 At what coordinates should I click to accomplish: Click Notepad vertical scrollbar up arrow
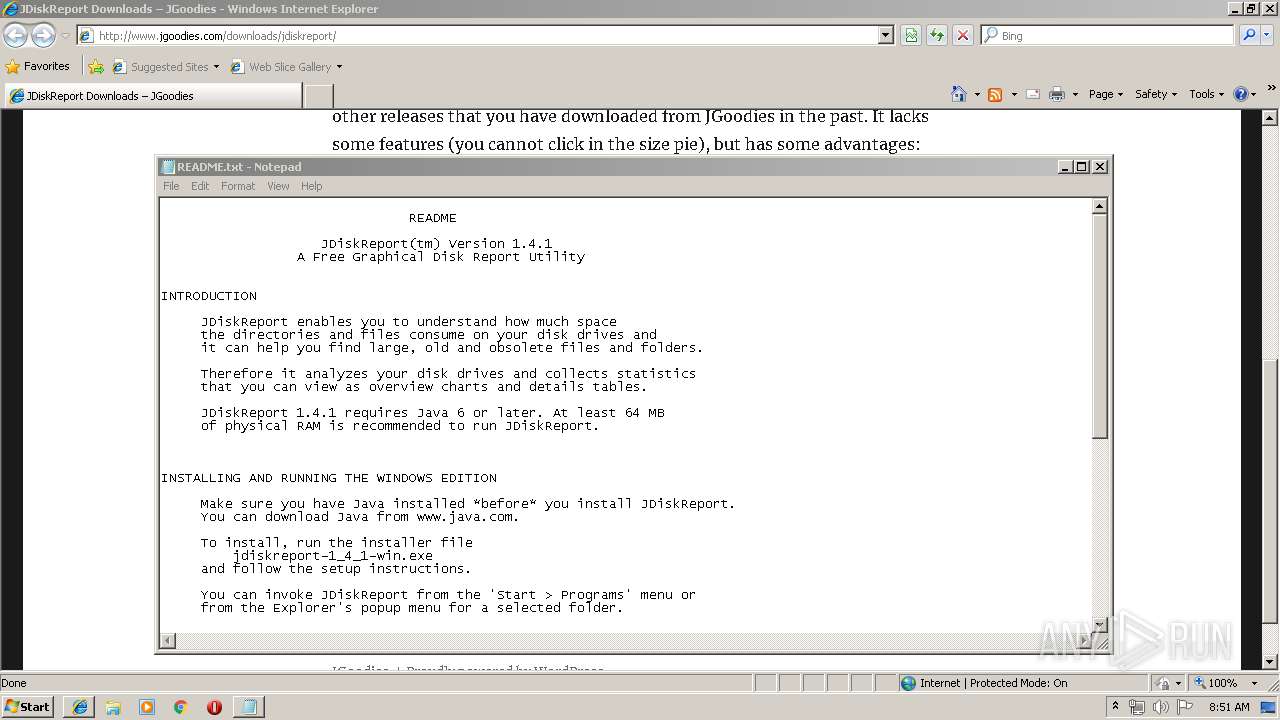[1099, 207]
